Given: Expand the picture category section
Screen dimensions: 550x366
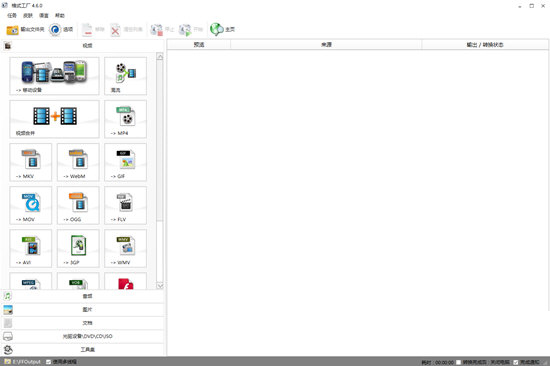Looking at the screenshot, I should 83,310.
